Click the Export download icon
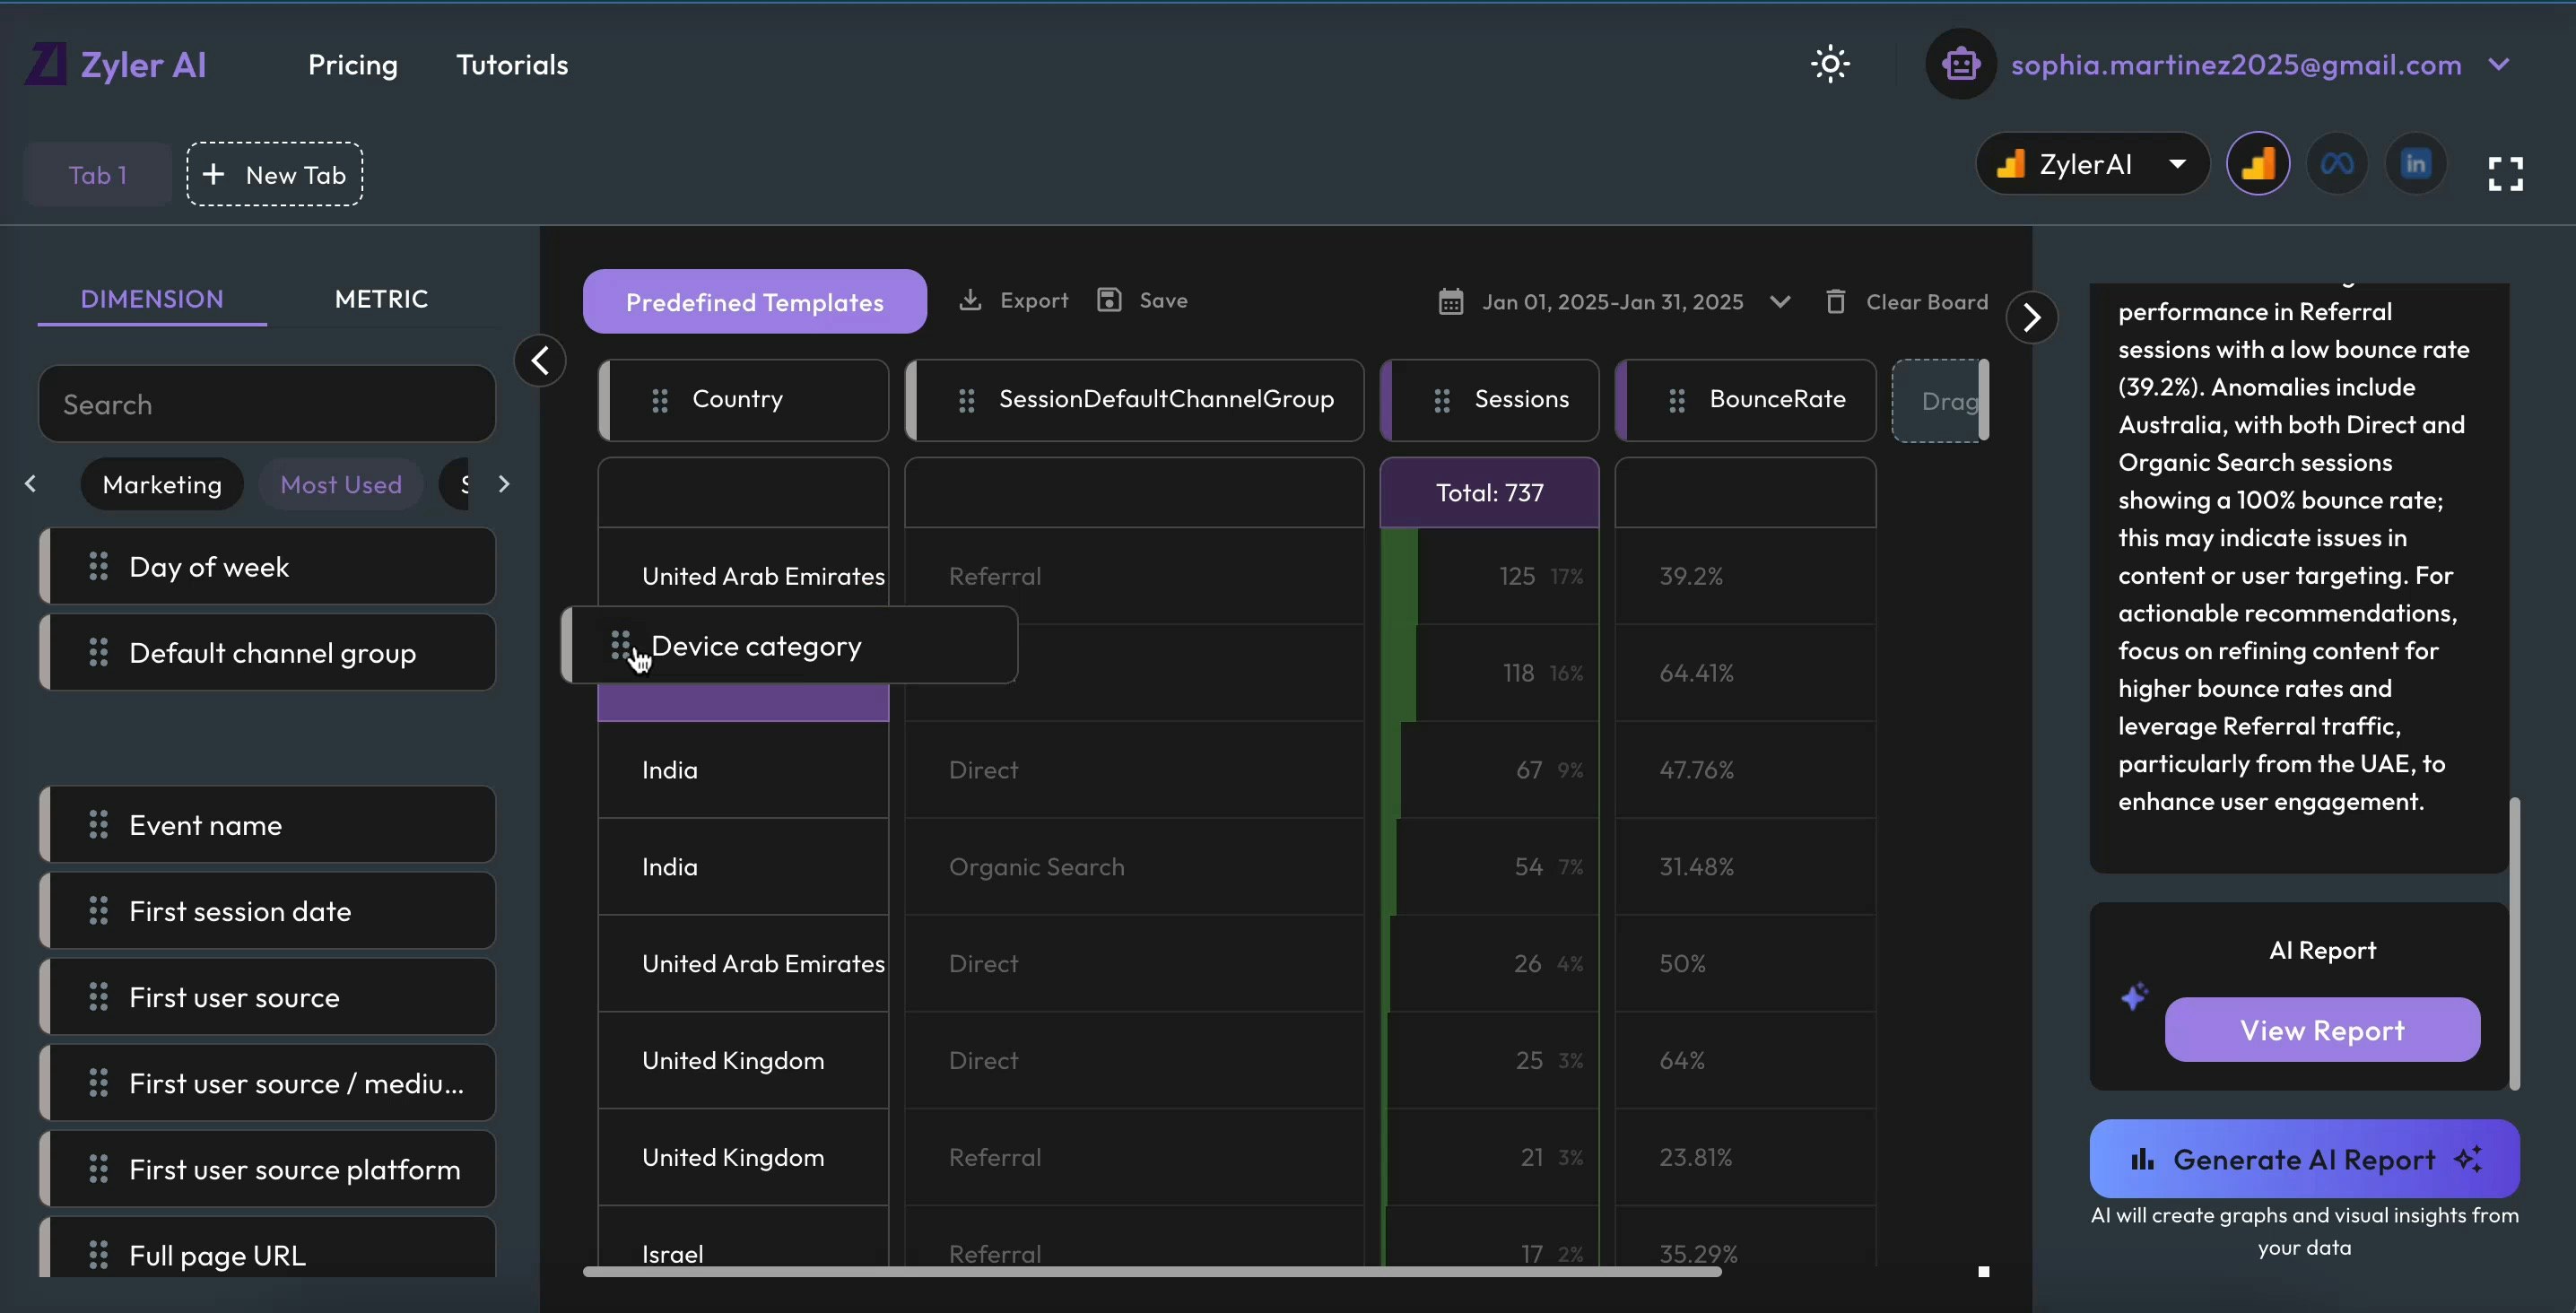The width and height of the screenshot is (2576, 1313). pyautogui.click(x=969, y=300)
